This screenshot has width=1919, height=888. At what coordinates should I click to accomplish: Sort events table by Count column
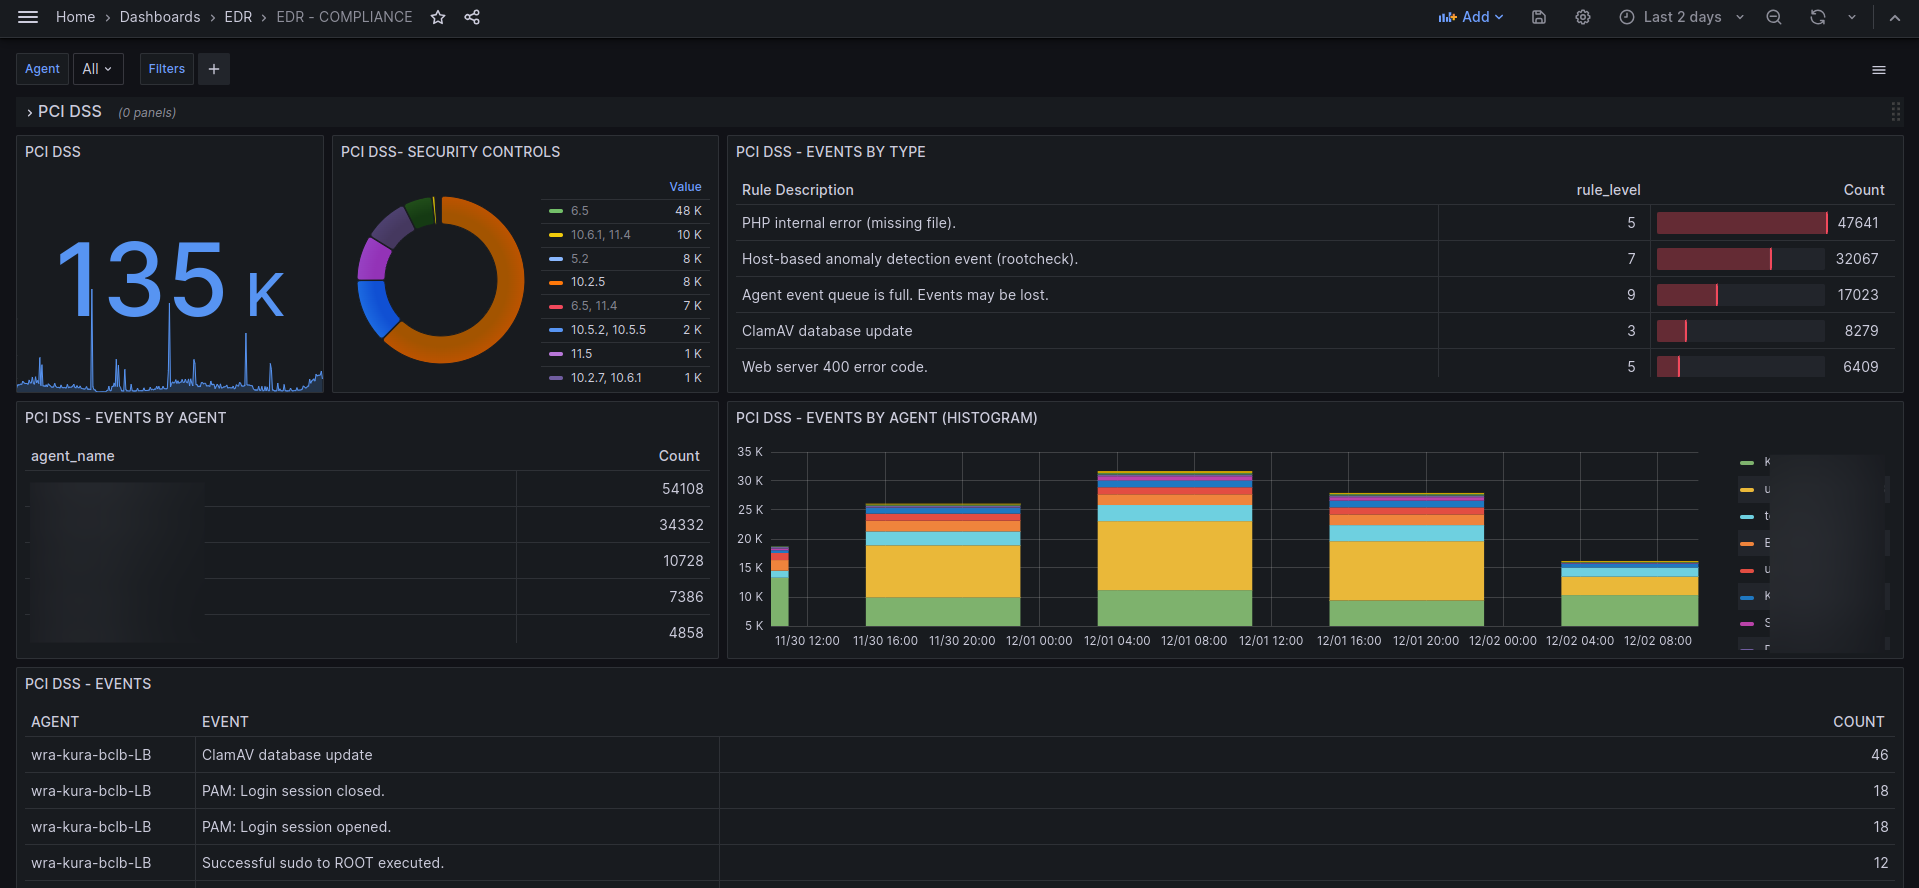click(x=1858, y=722)
